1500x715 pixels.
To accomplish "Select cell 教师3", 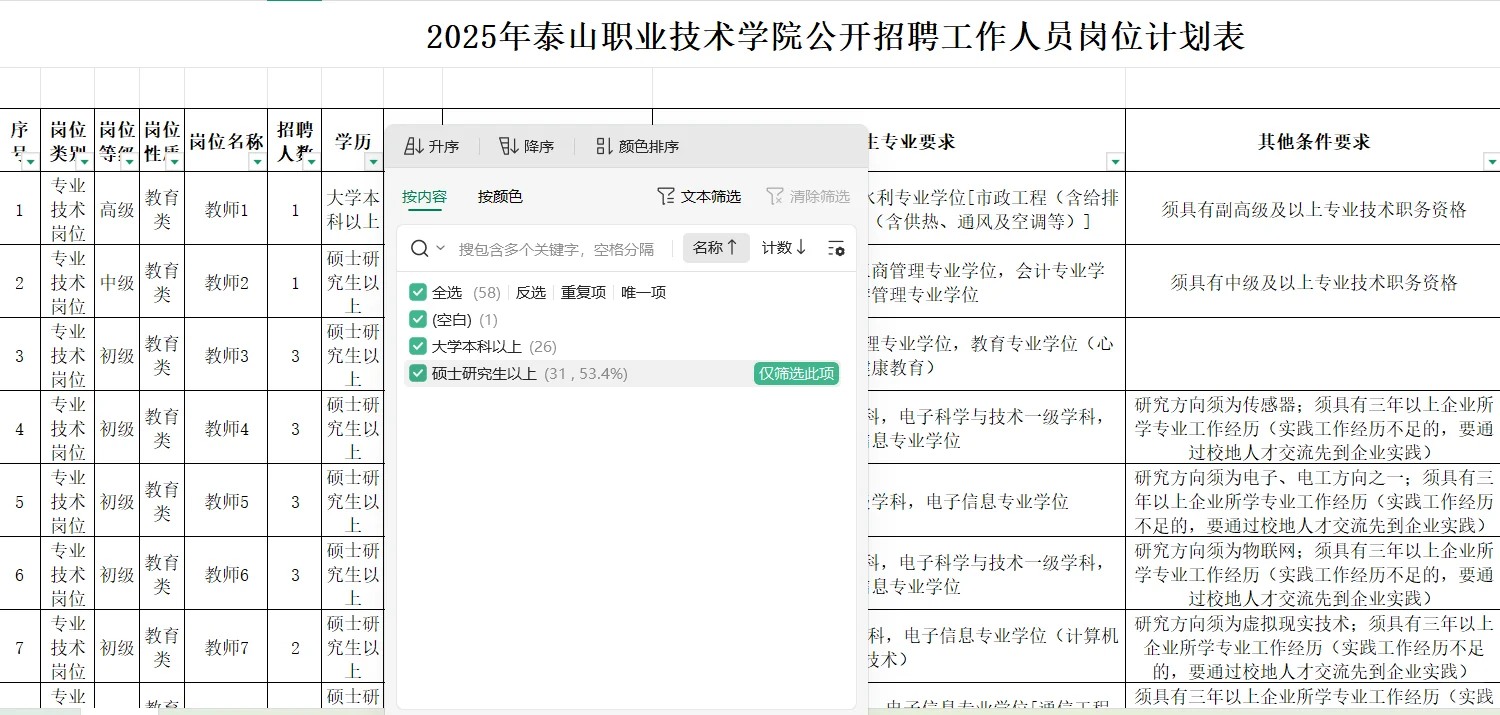I will click(x=226, y=355).
